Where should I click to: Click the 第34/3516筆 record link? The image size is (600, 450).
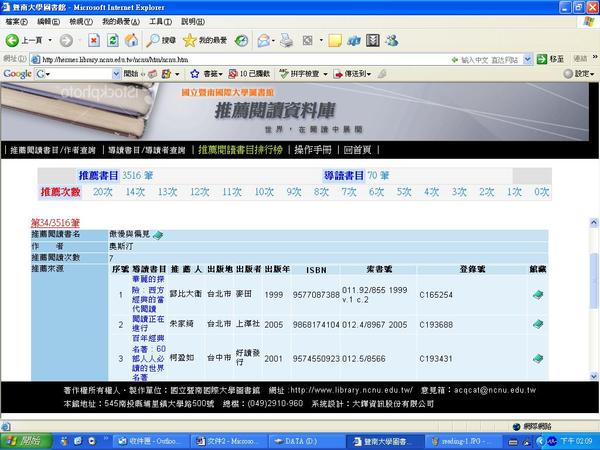[55, 223]
